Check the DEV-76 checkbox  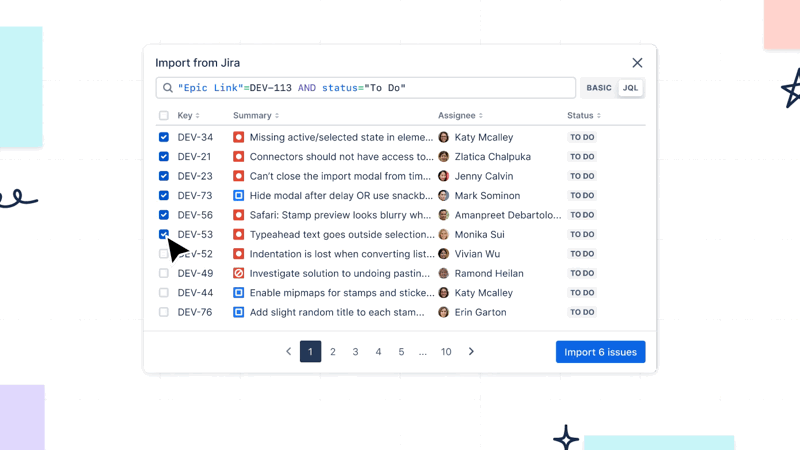click(x=163, y=312)
